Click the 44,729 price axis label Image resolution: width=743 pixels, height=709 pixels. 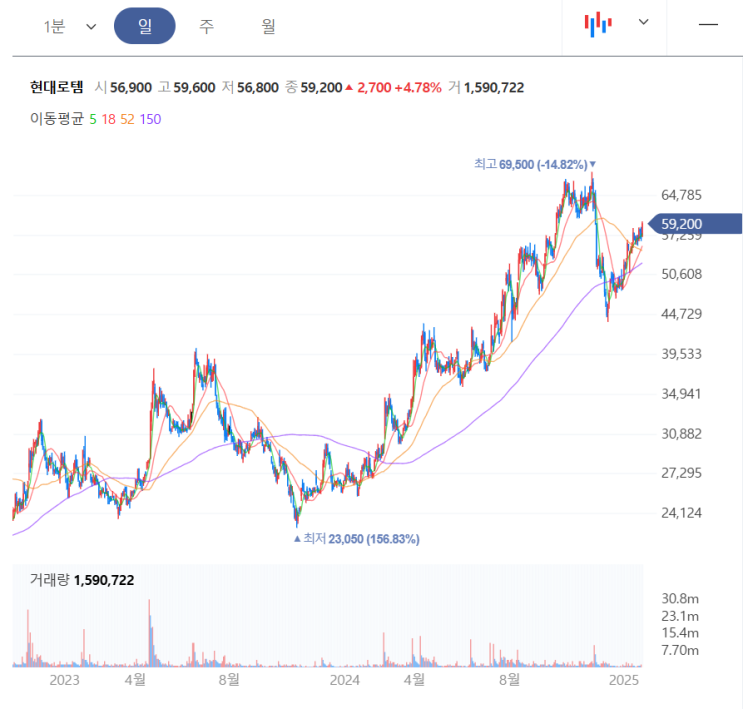[x=681, y=314]
